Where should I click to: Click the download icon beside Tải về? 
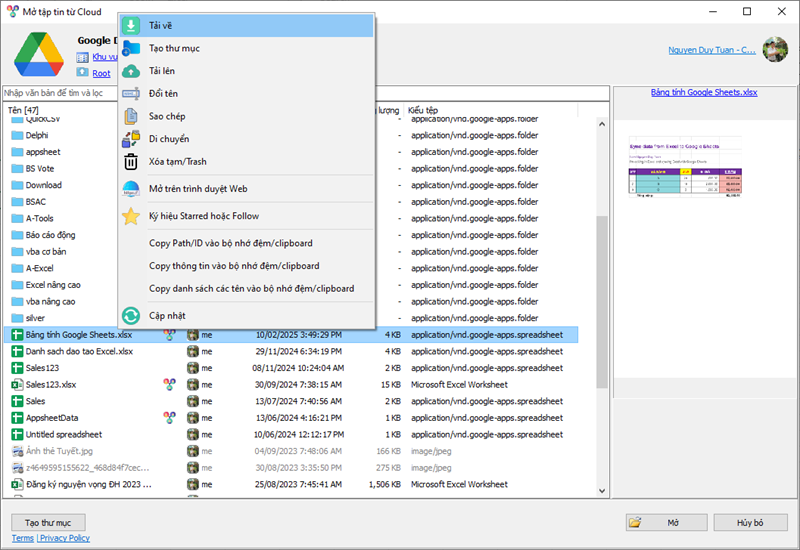point(131,25)
